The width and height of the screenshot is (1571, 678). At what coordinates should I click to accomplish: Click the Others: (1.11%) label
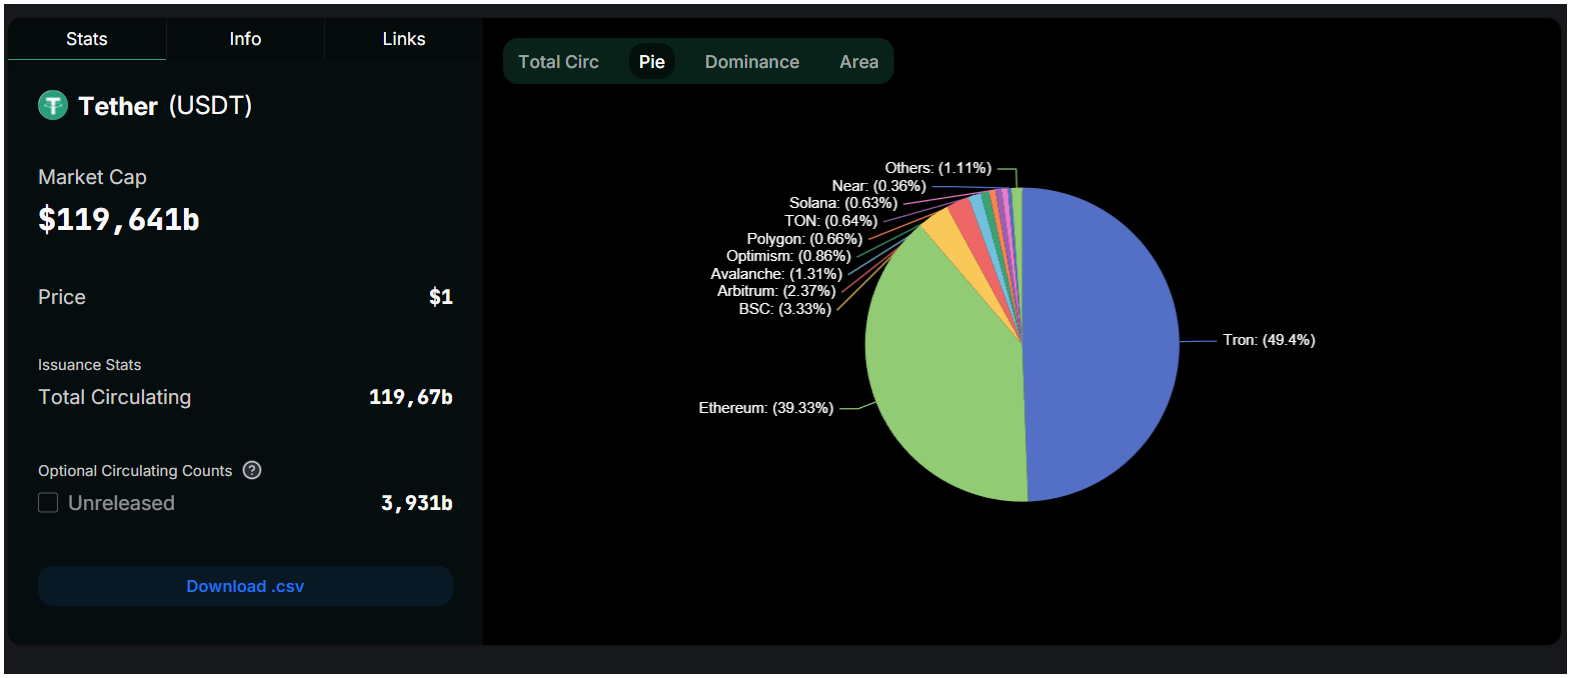pos(938,168)
